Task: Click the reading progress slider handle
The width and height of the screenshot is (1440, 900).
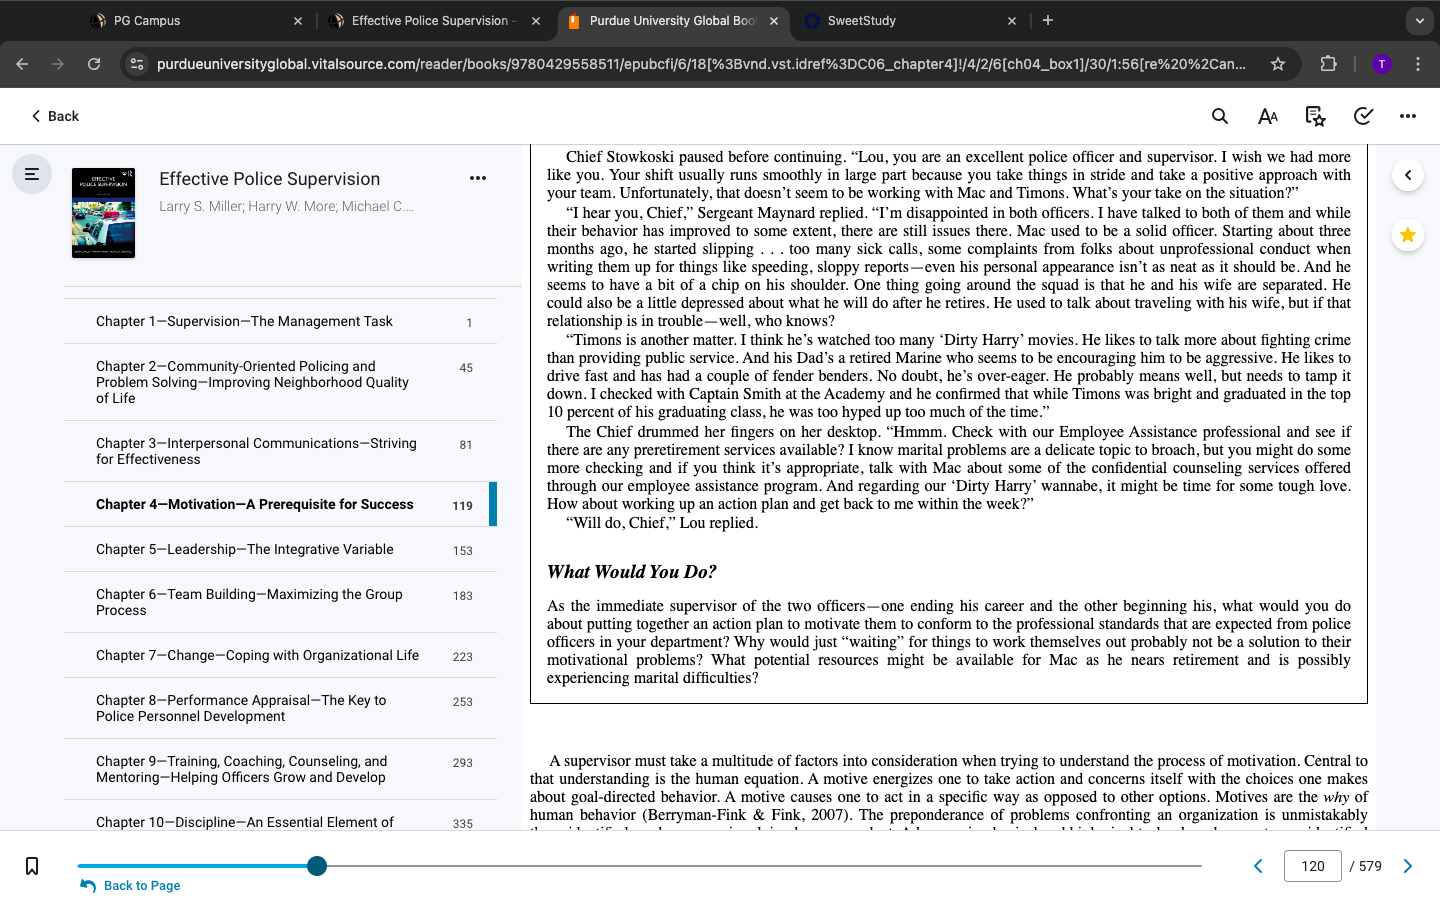Action: [317, 866]
